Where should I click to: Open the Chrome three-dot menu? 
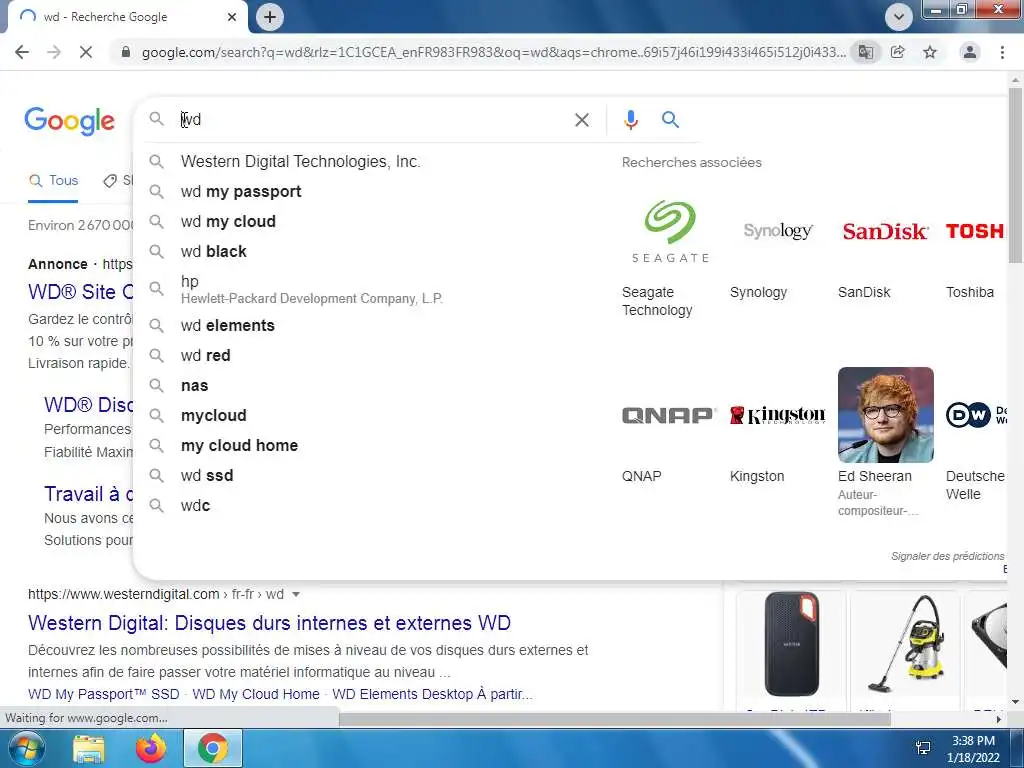[x=1002, y=52]
